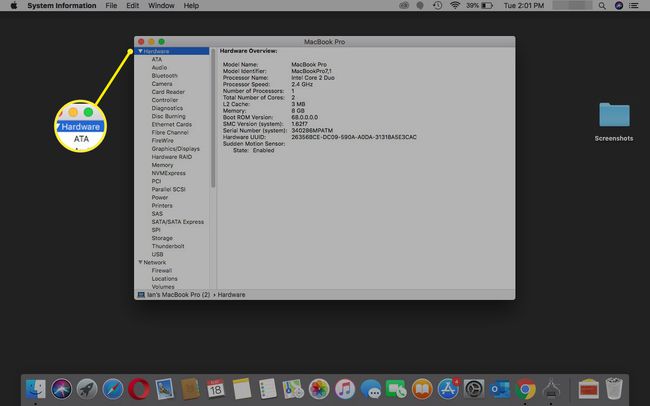Viewport: 650px width, 406px height.
Task: Select Bluetooth in the sidebar
Action: pos(164,75)
